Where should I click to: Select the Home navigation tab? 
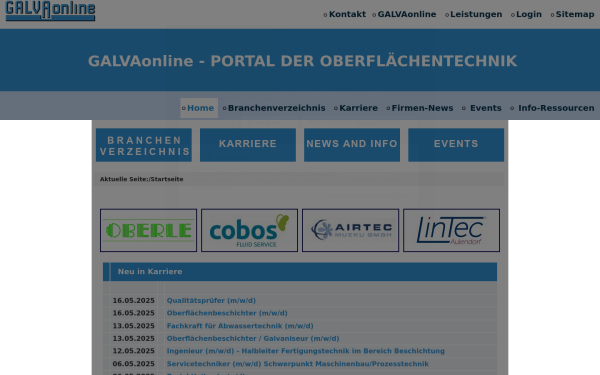click(x=200, y=108)
